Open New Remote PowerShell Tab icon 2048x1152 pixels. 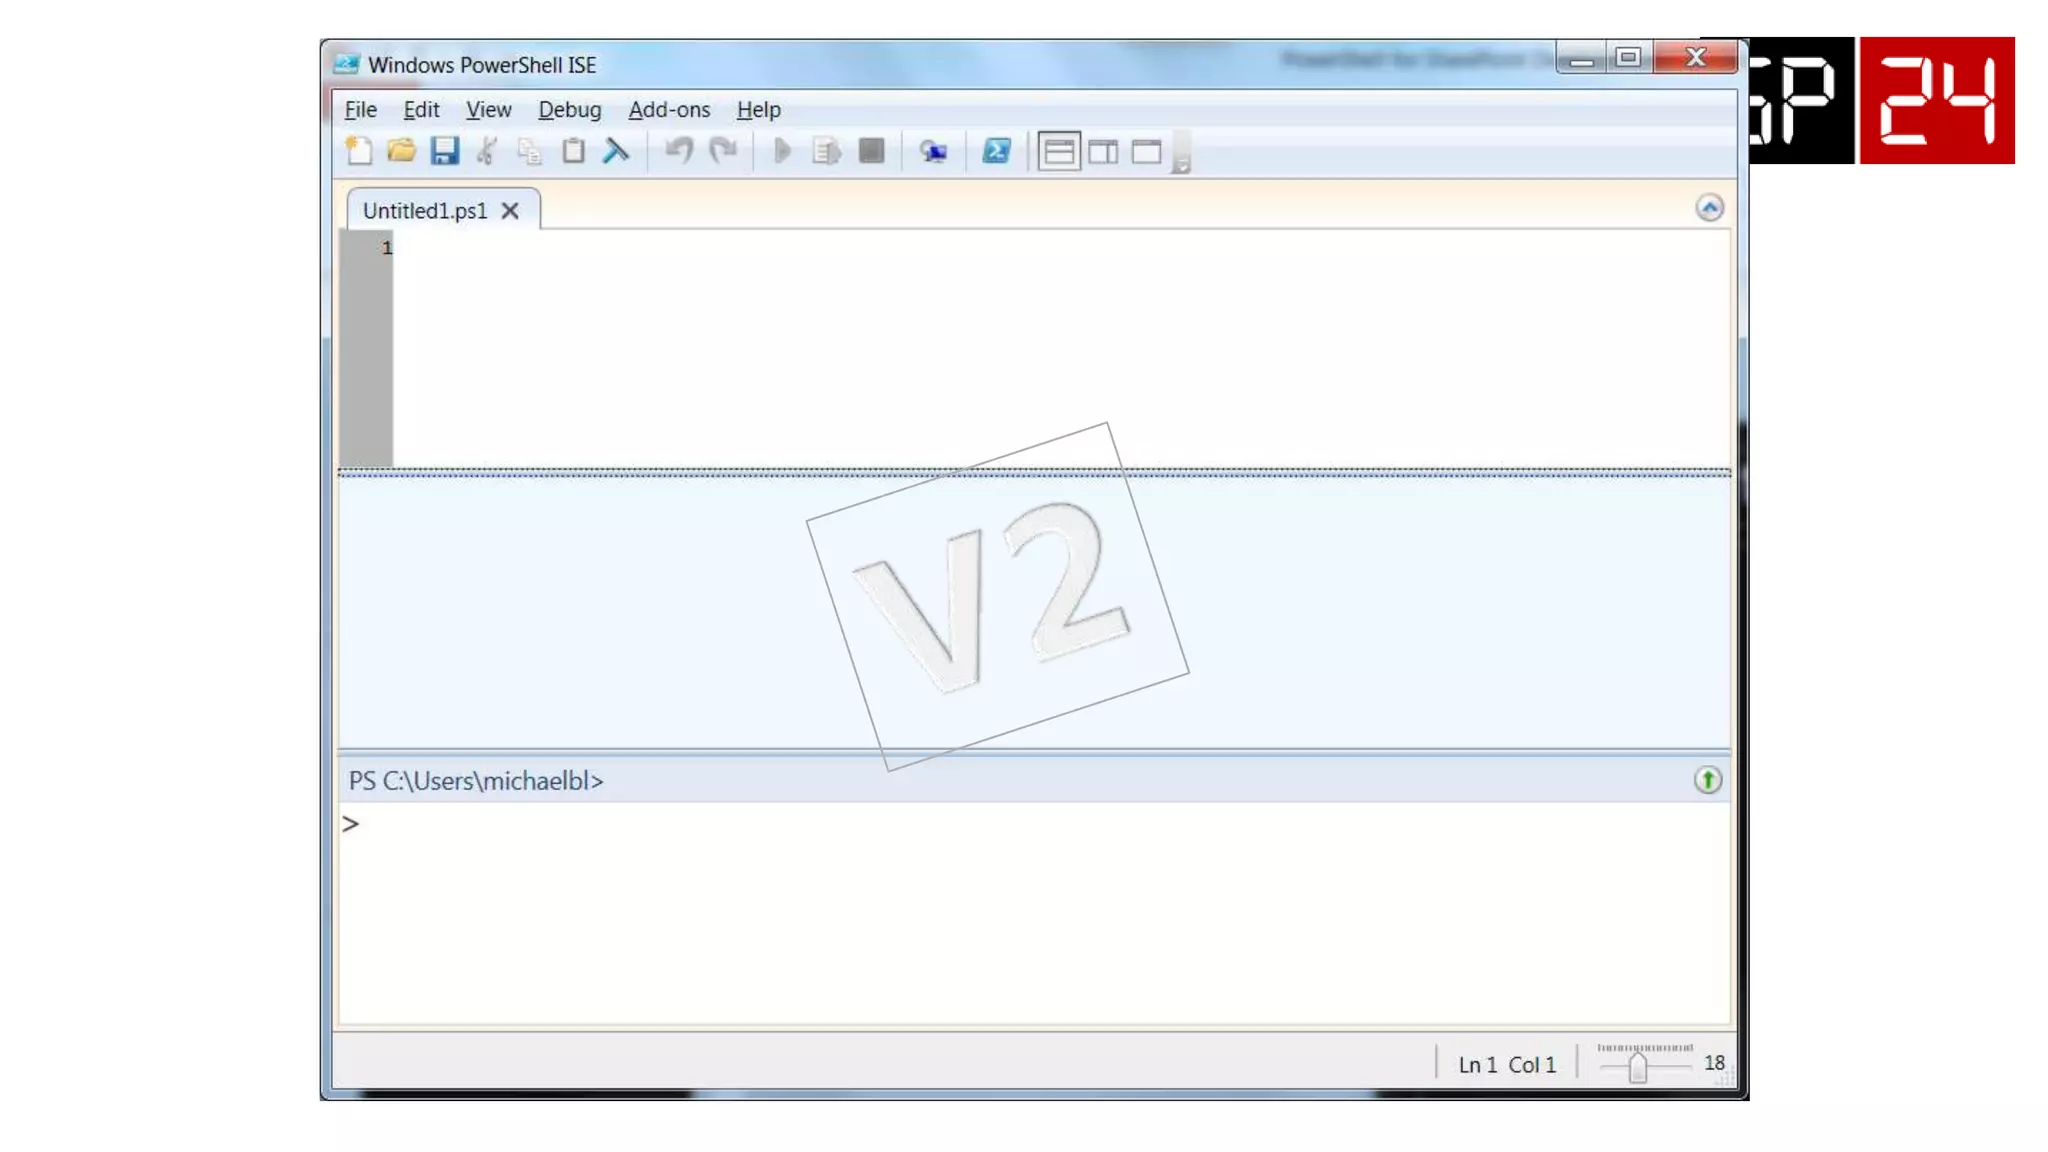(933, 151)
